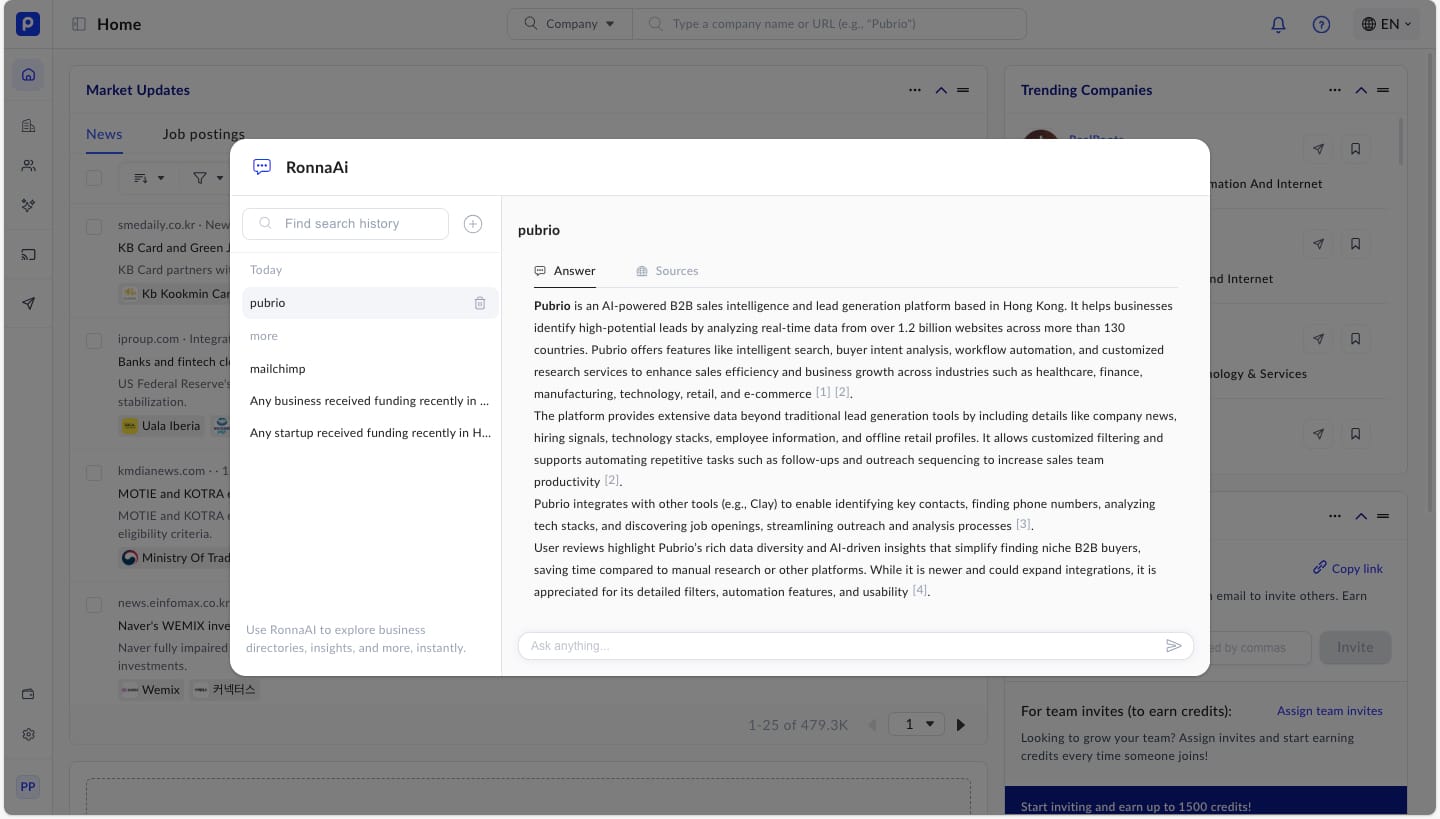This screenshot has height=819, width=1440.
Task: Expand the page number dropdown
Action: (917, 724)
